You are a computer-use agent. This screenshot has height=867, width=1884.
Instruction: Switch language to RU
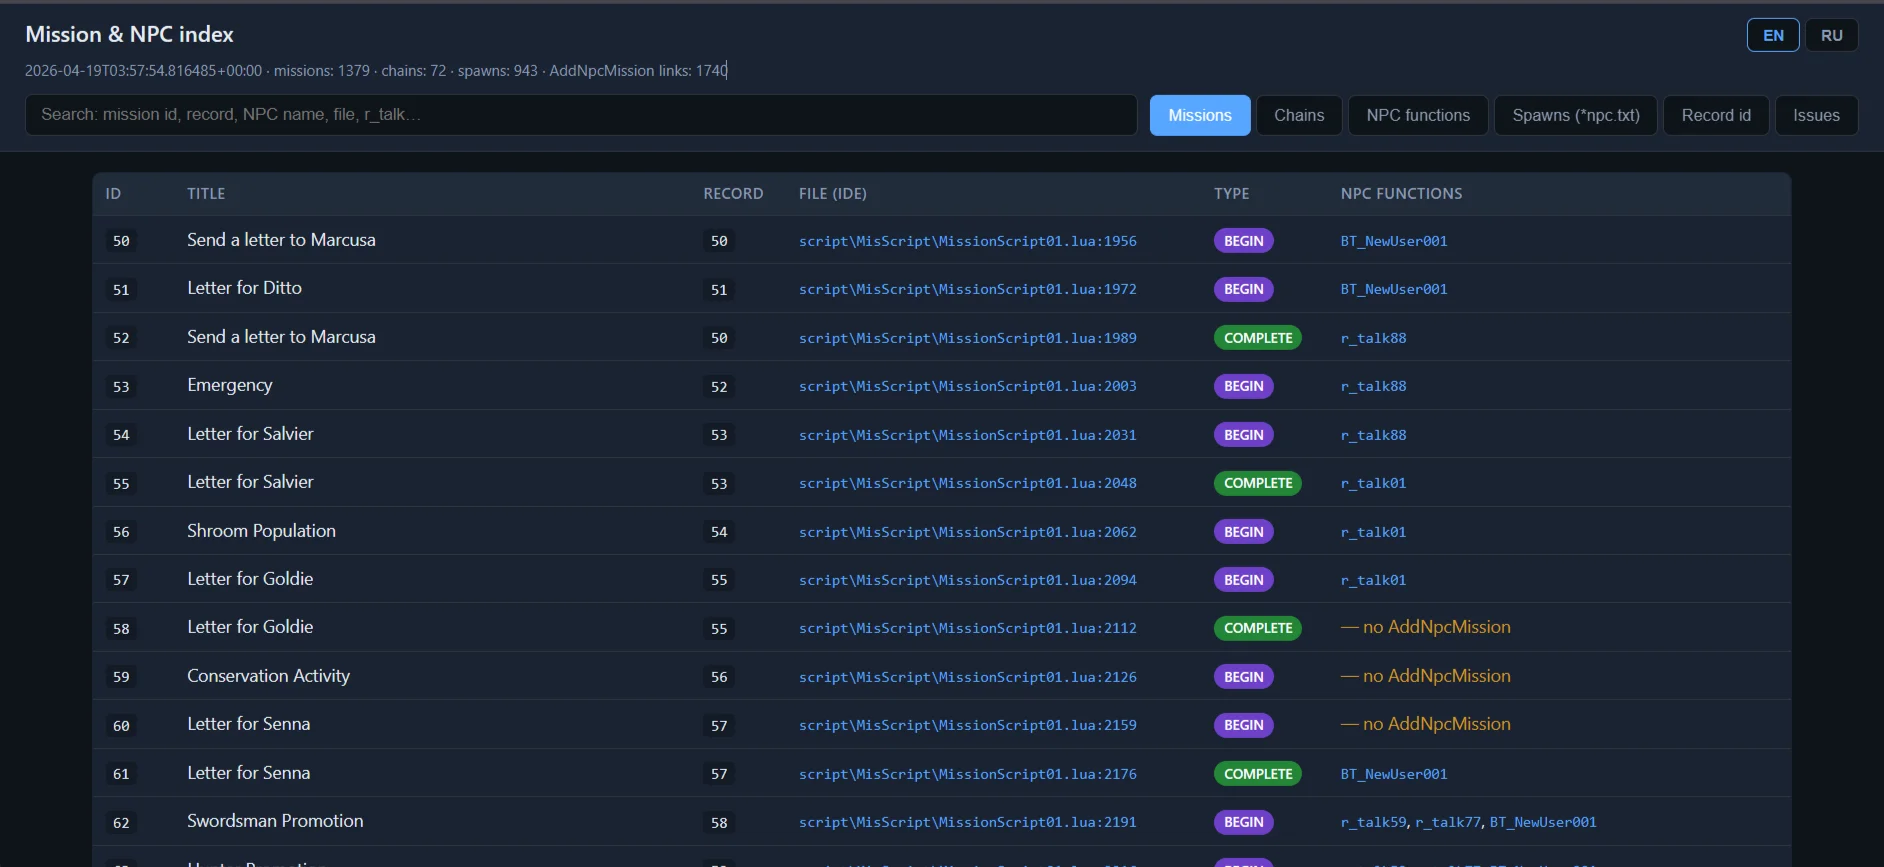(x=1831, y=35)
